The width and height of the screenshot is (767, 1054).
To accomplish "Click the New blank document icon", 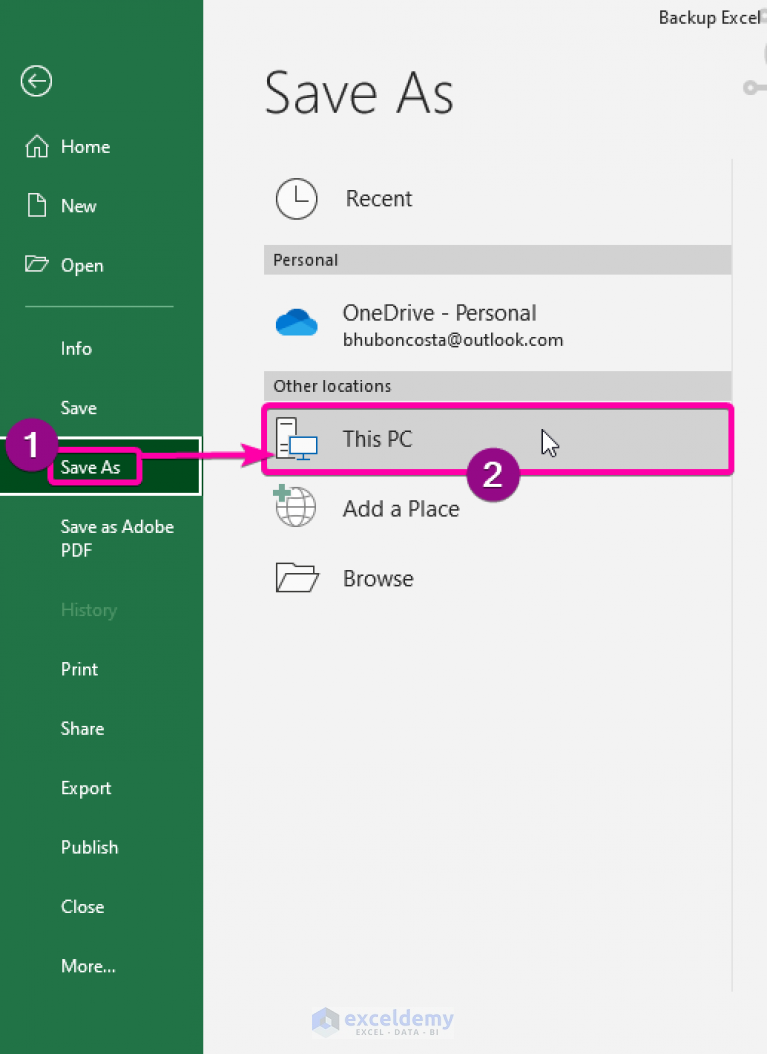I will pos(37,205).
